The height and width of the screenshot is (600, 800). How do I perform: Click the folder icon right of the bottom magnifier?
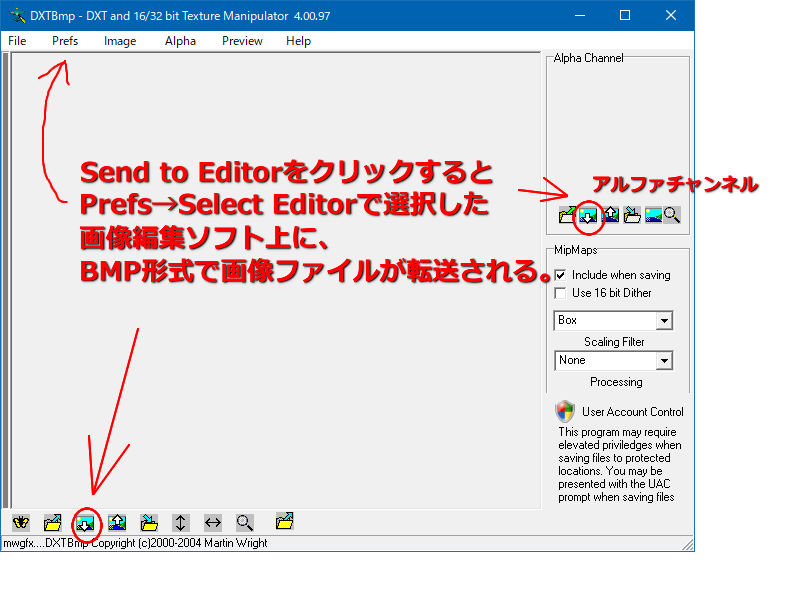[x=284, y=521]
